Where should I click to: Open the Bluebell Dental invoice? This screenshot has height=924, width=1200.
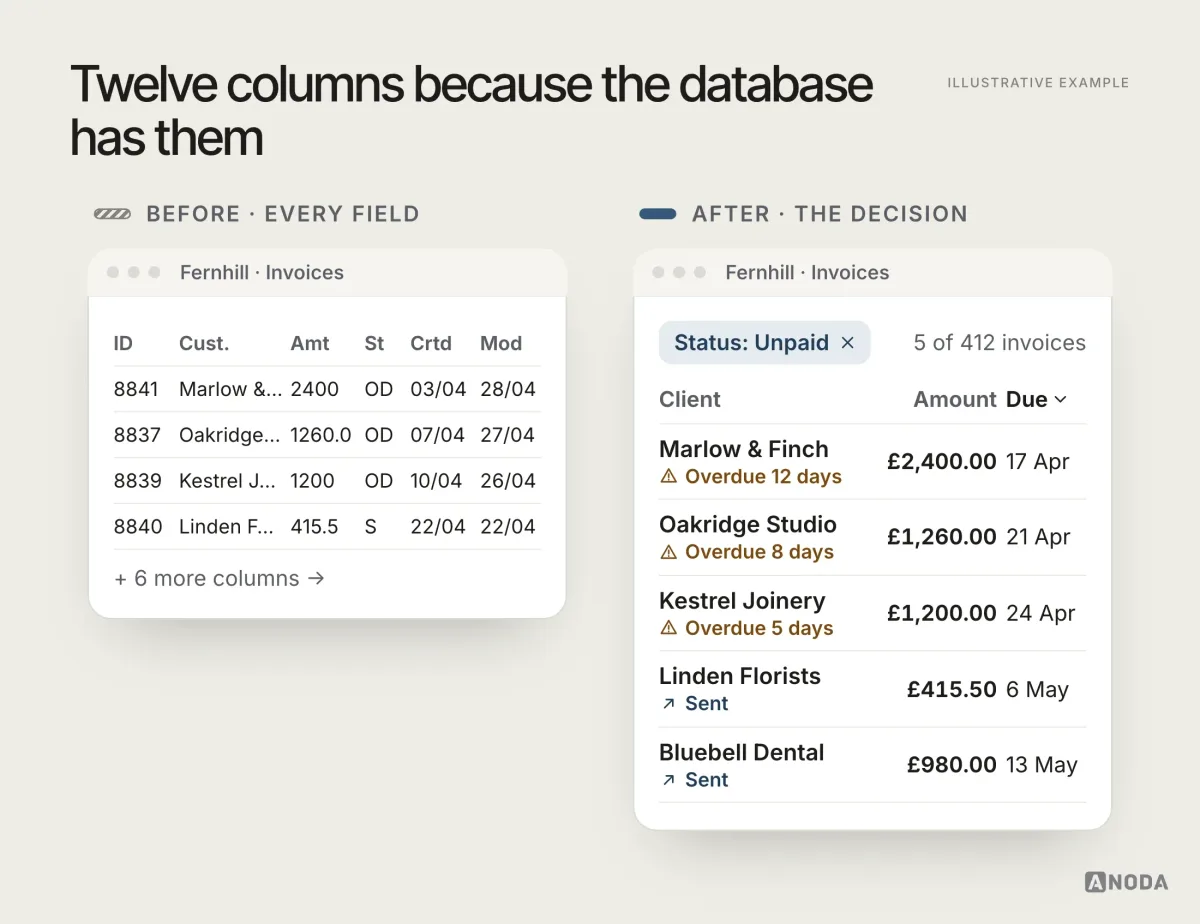click(872, 765)
